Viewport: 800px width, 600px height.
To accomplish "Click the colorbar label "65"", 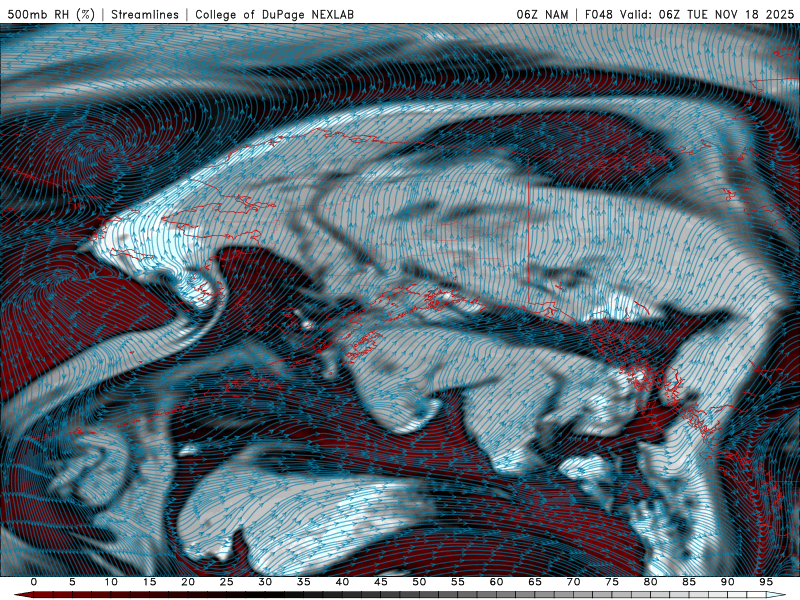I will (x=535, y=582).
